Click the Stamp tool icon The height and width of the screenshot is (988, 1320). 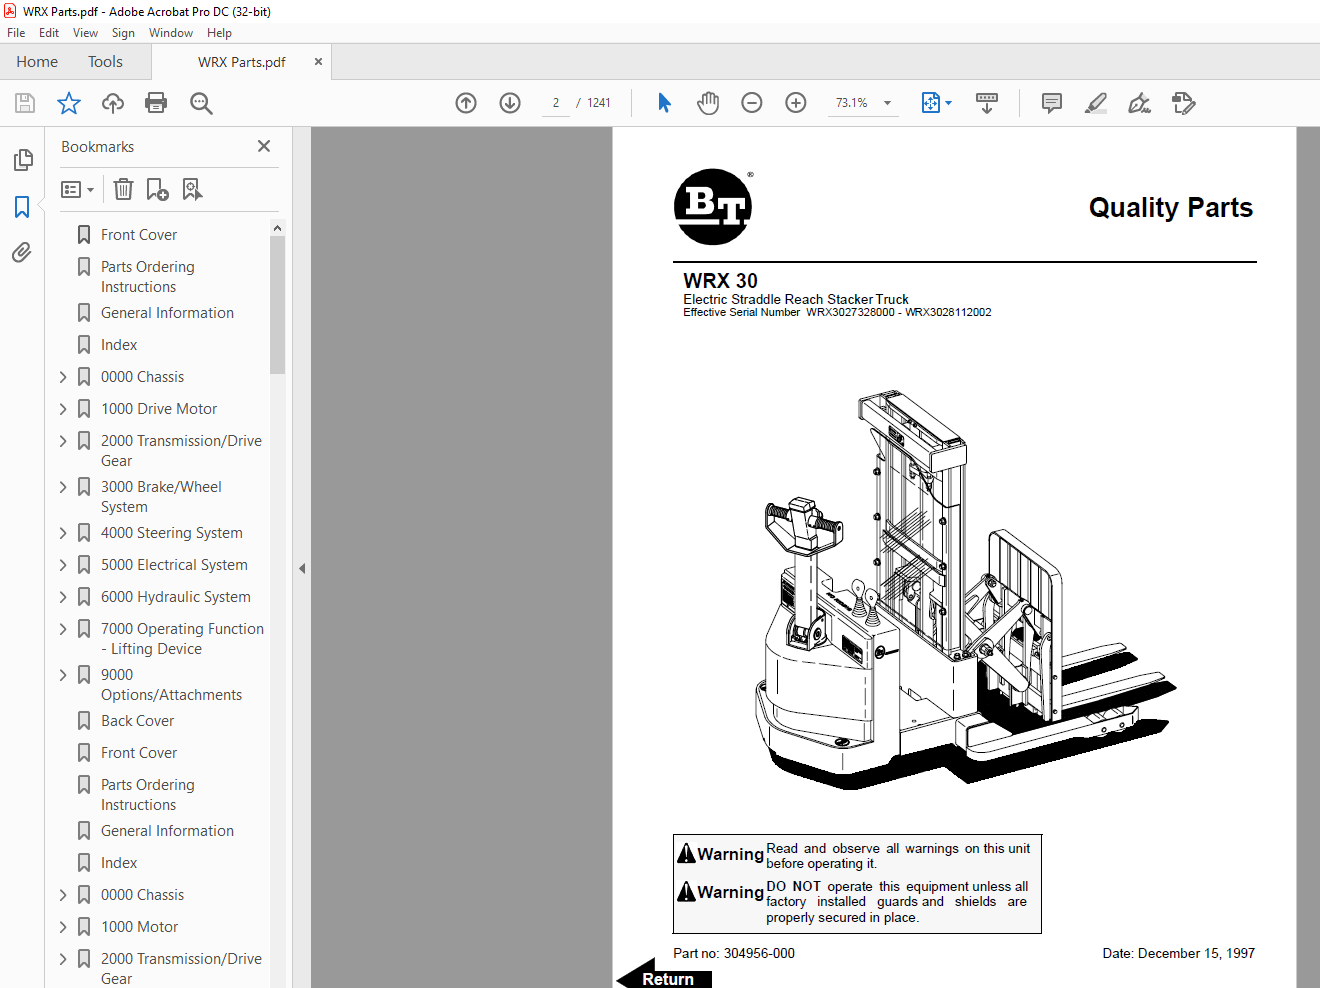1184,103
